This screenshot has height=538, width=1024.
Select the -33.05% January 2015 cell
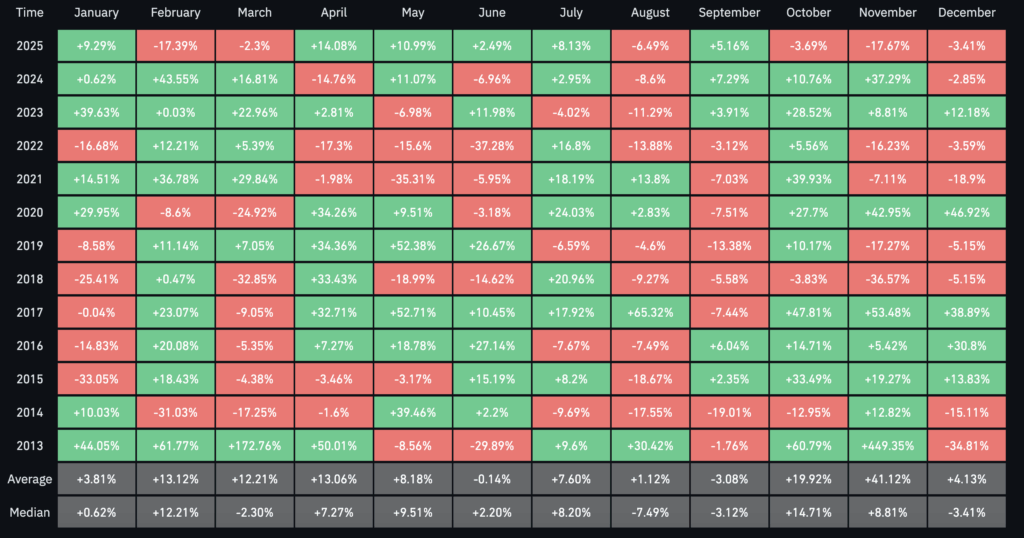point(96,379)
